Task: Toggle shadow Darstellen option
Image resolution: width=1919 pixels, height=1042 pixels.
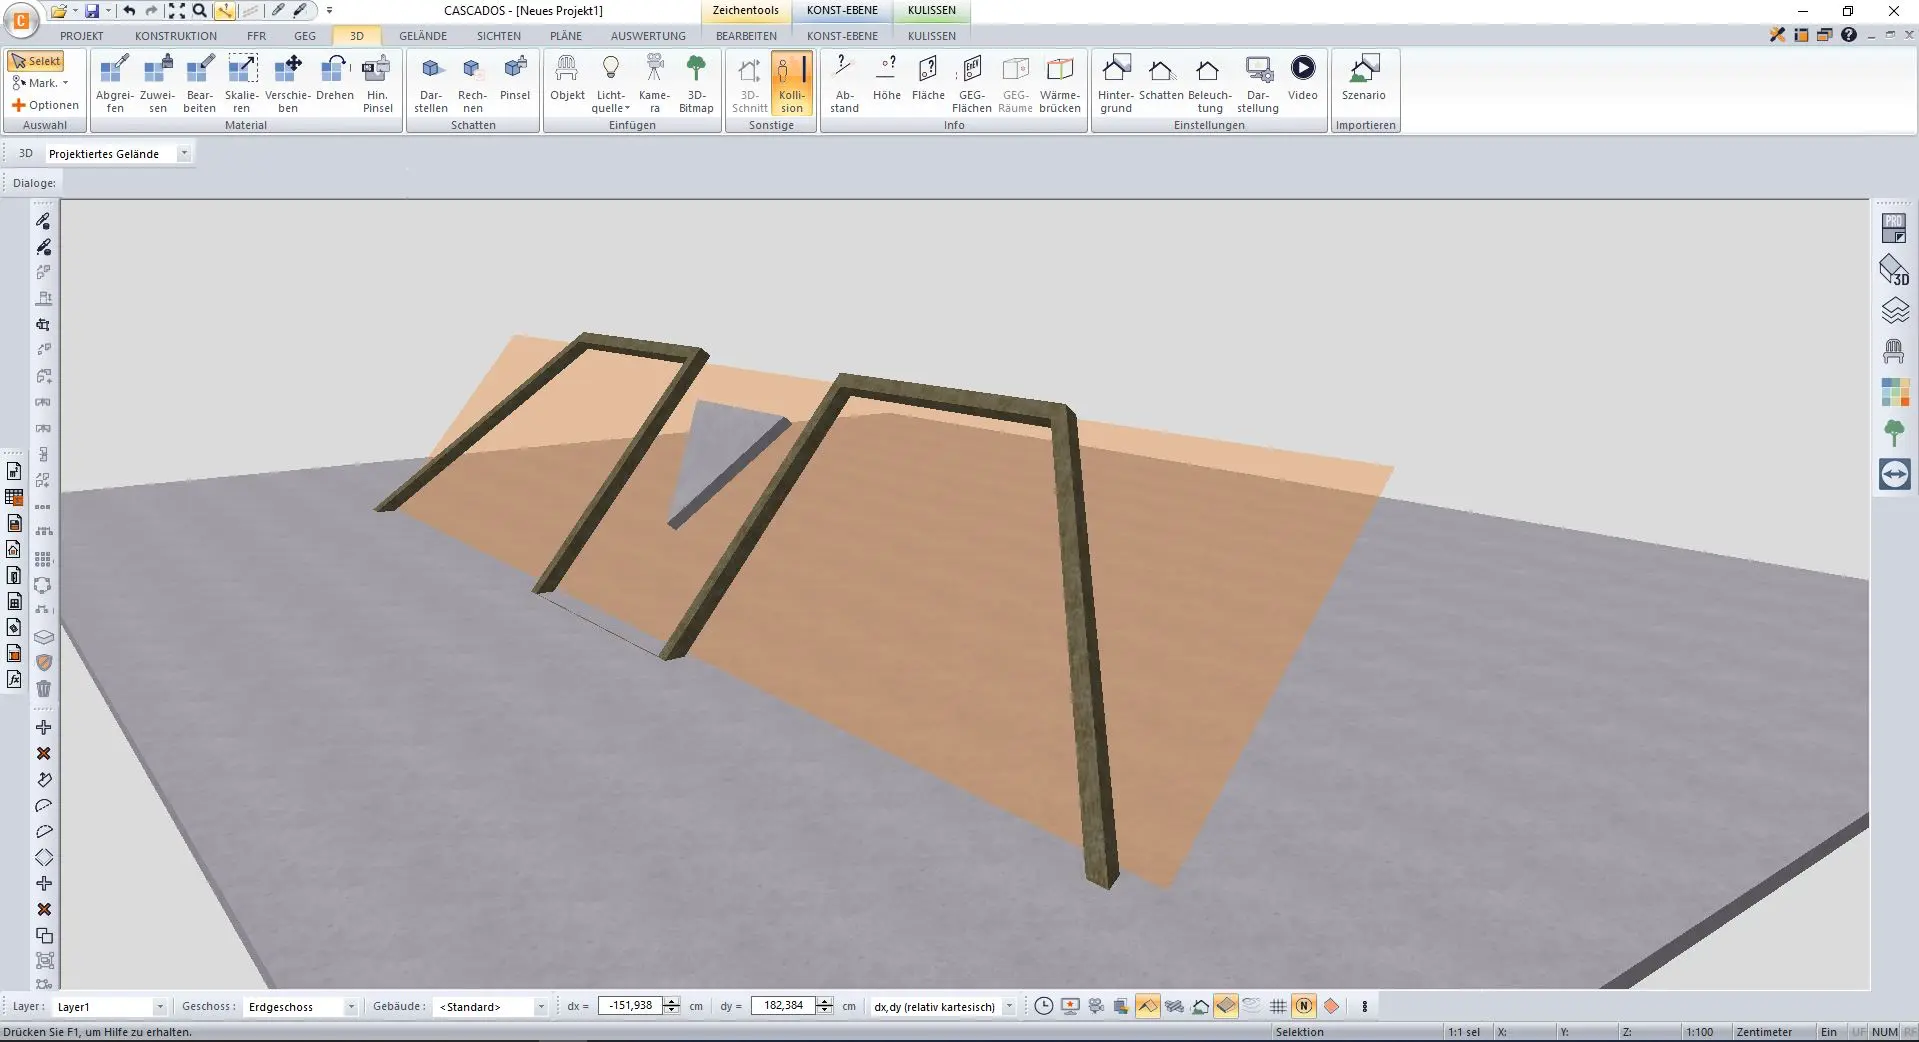Action: point(431,84)
